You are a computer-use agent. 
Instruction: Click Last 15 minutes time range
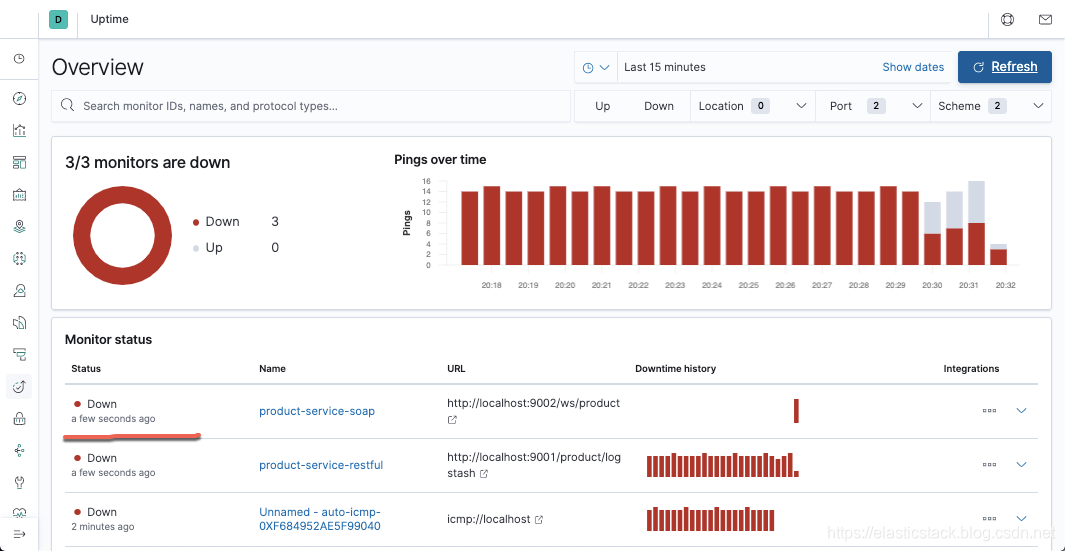point(665,67)
